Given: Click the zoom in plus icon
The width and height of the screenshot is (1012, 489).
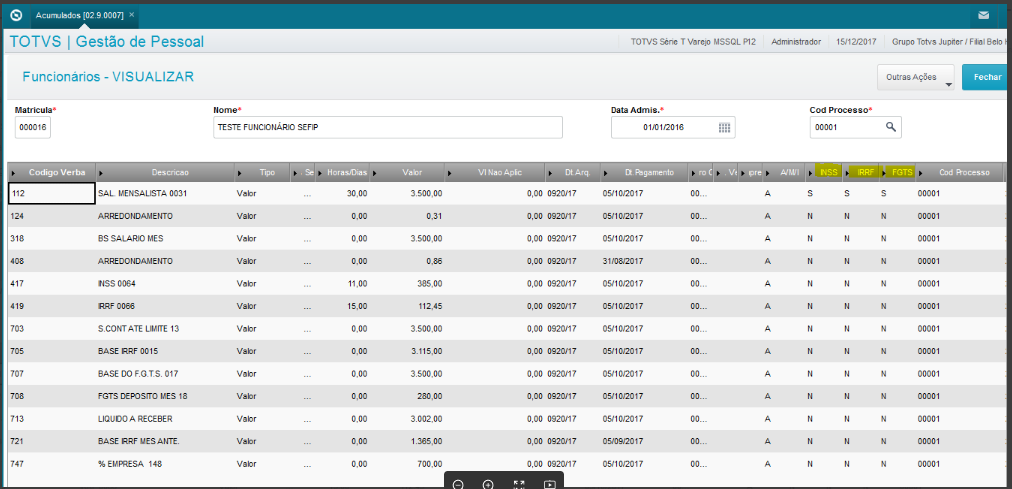Looking at the screenshot, I should (488, 484).
